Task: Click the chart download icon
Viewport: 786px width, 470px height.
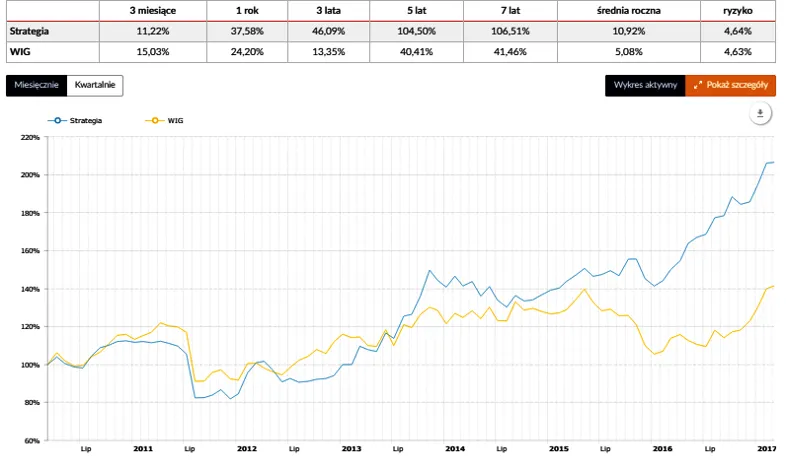Action: [x=760, y=114]
